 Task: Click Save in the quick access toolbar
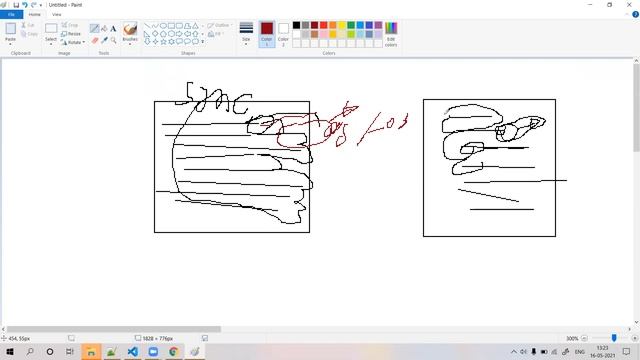point(16,5)
